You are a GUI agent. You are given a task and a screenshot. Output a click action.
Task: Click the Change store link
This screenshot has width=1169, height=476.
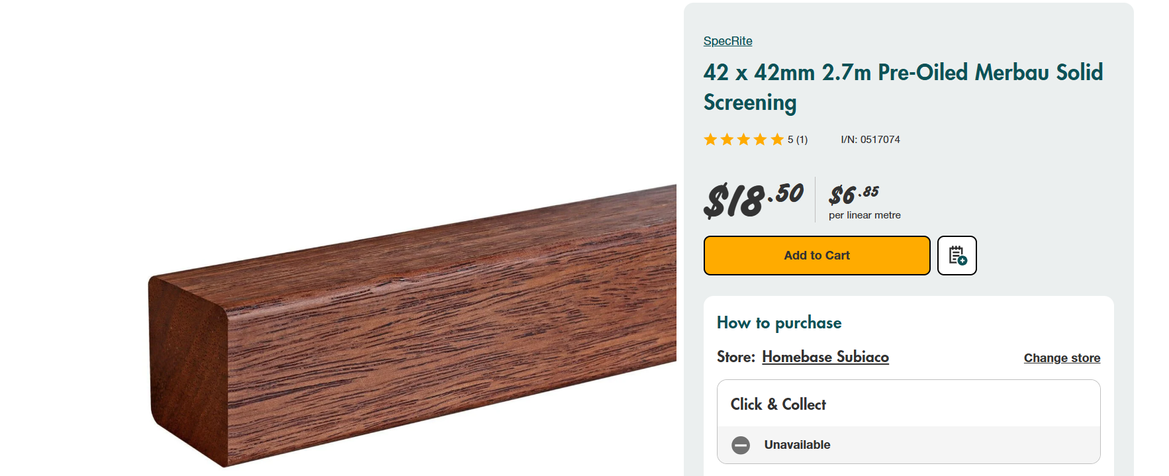click(x=1062, y=358)
